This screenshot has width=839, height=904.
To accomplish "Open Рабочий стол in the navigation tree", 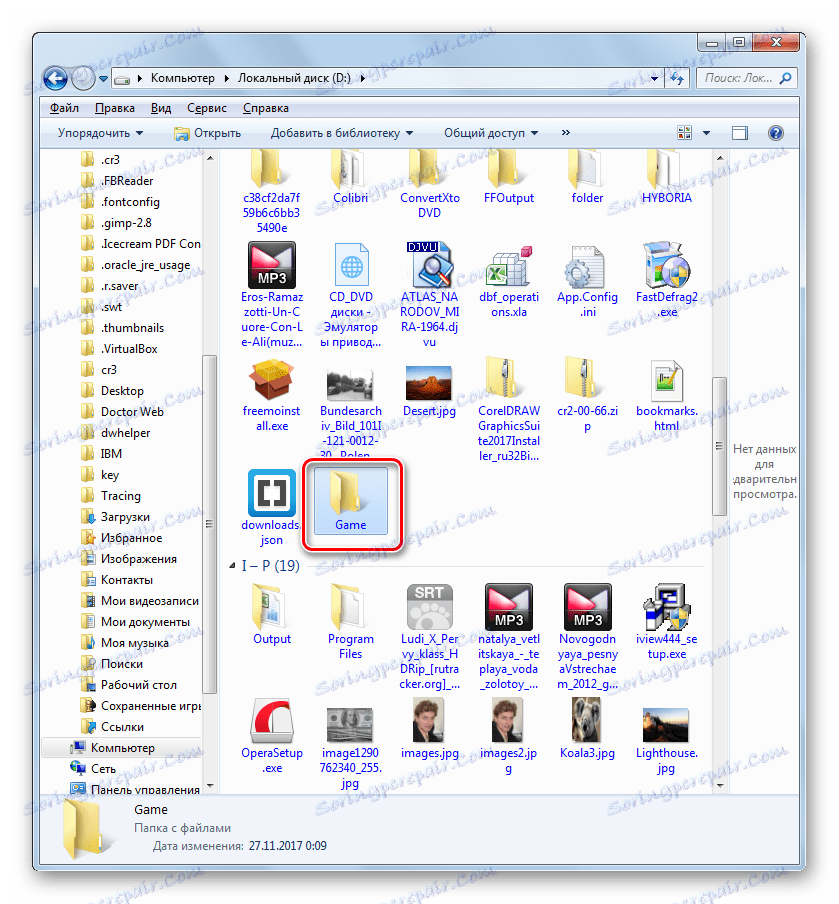I will point(129,685).
